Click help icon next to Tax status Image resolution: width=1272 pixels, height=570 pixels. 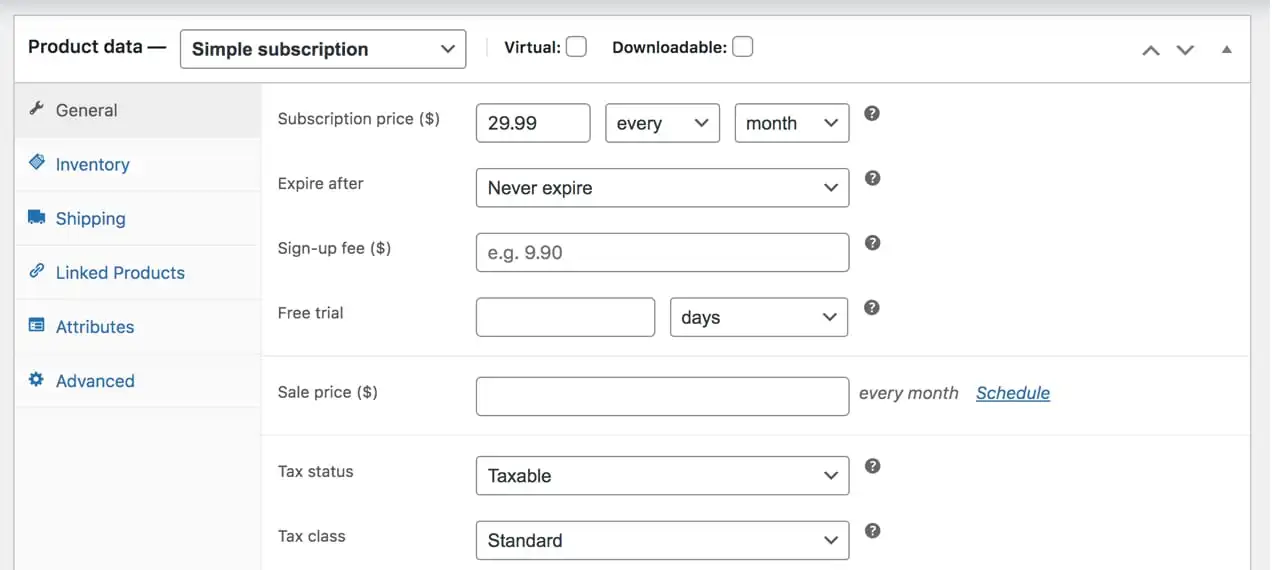pyautogui.click(x=872, y=466)
